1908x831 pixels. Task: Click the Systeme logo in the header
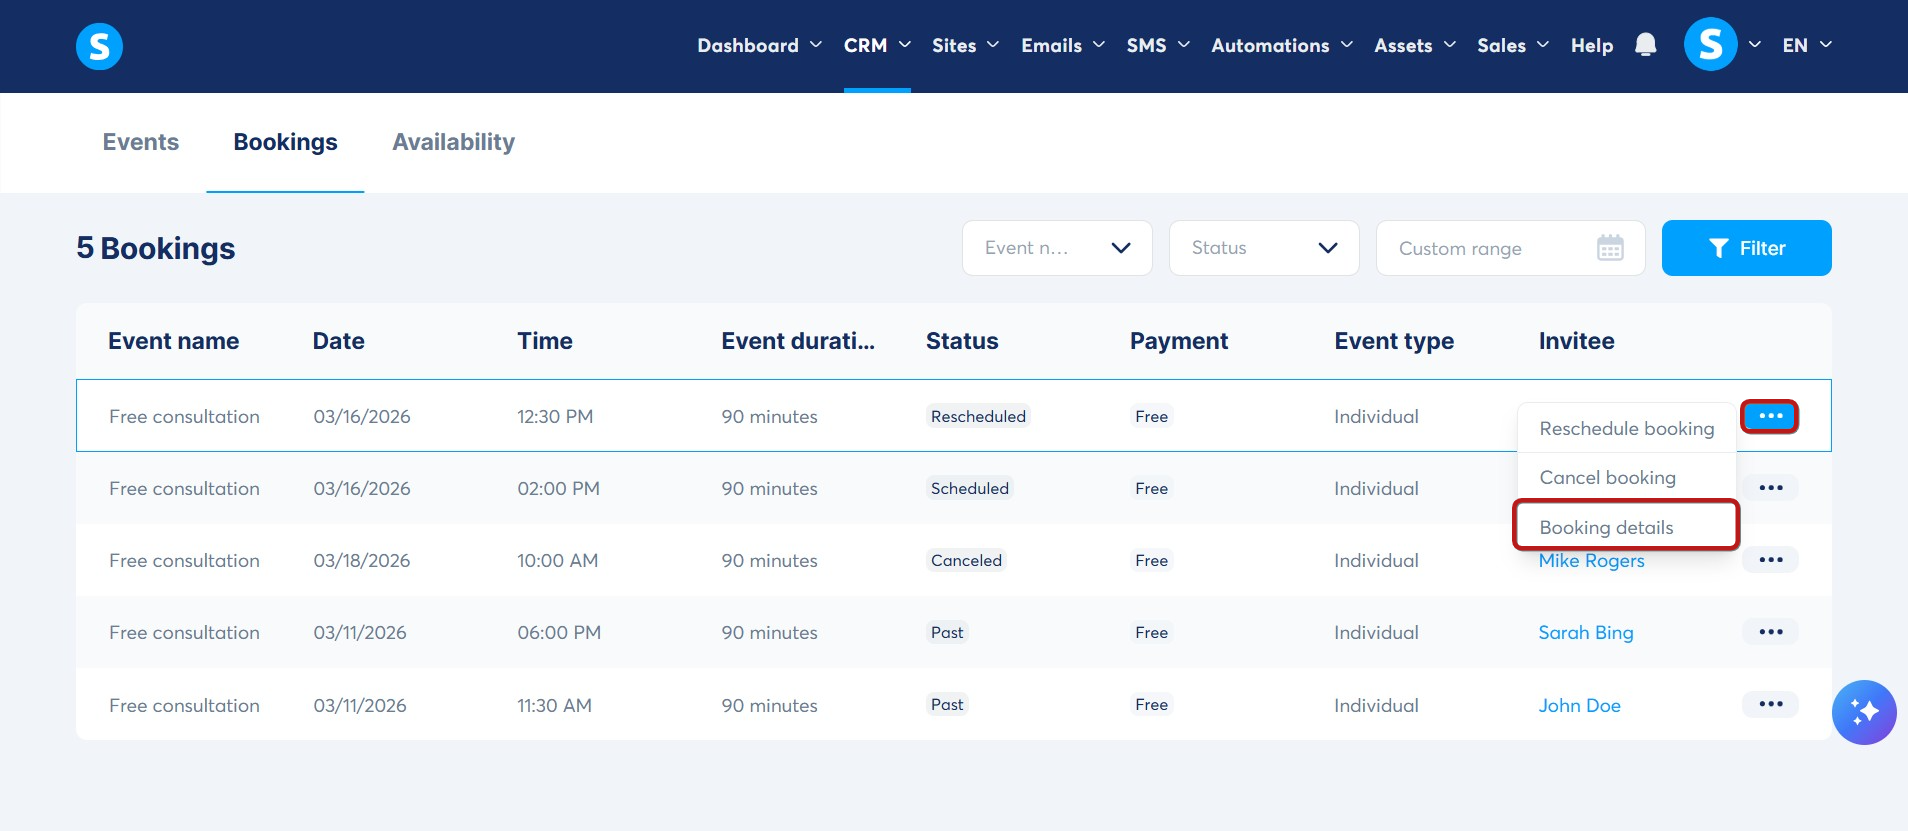tap(99, 46)
